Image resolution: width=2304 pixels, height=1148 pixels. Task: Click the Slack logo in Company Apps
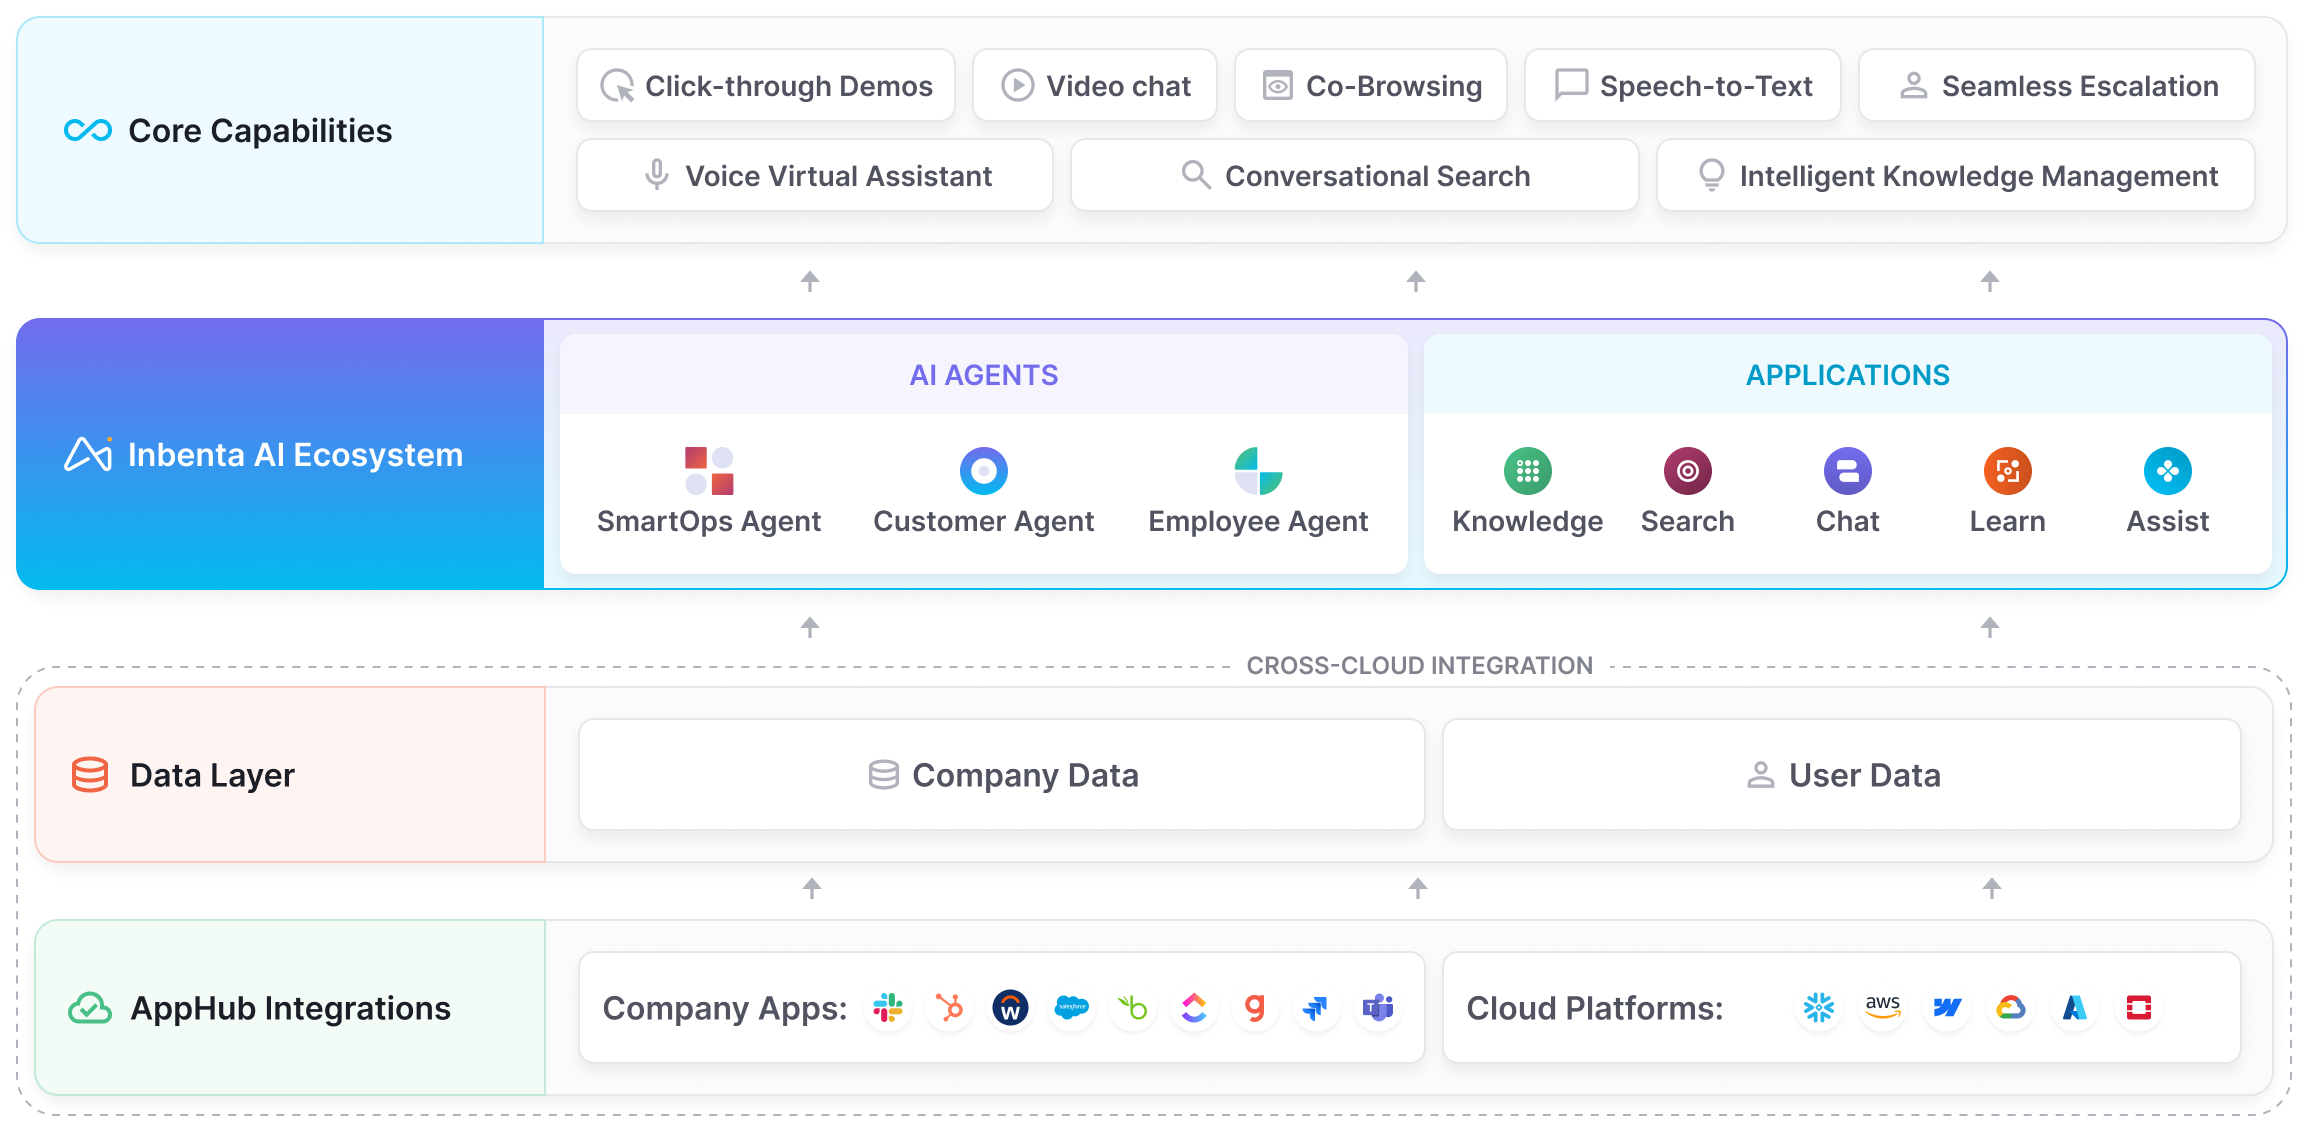pos(888,1008)
